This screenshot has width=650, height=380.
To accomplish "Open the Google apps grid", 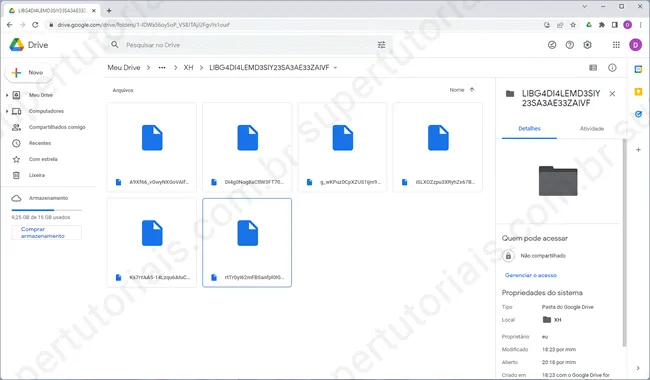I will [616, 45].
